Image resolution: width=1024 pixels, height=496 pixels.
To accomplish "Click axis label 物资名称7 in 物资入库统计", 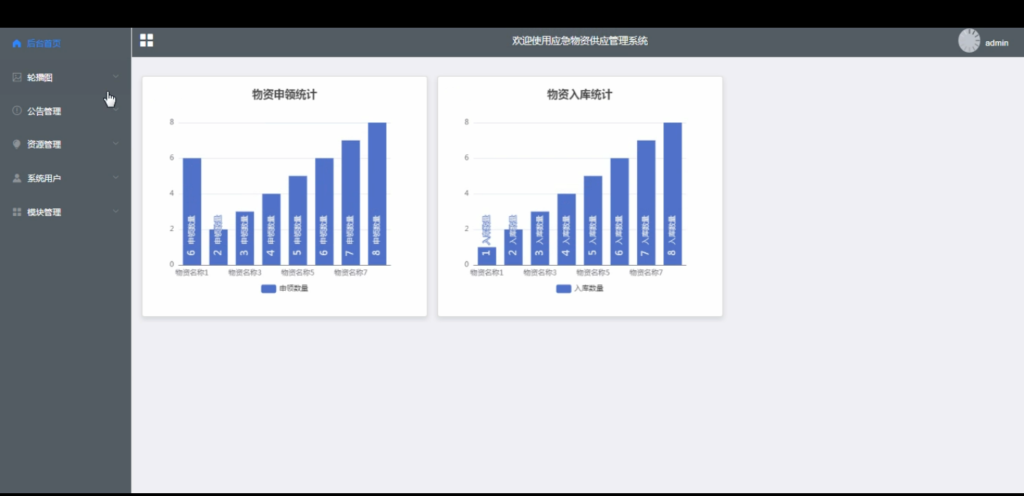I will [x=646, y=272].
